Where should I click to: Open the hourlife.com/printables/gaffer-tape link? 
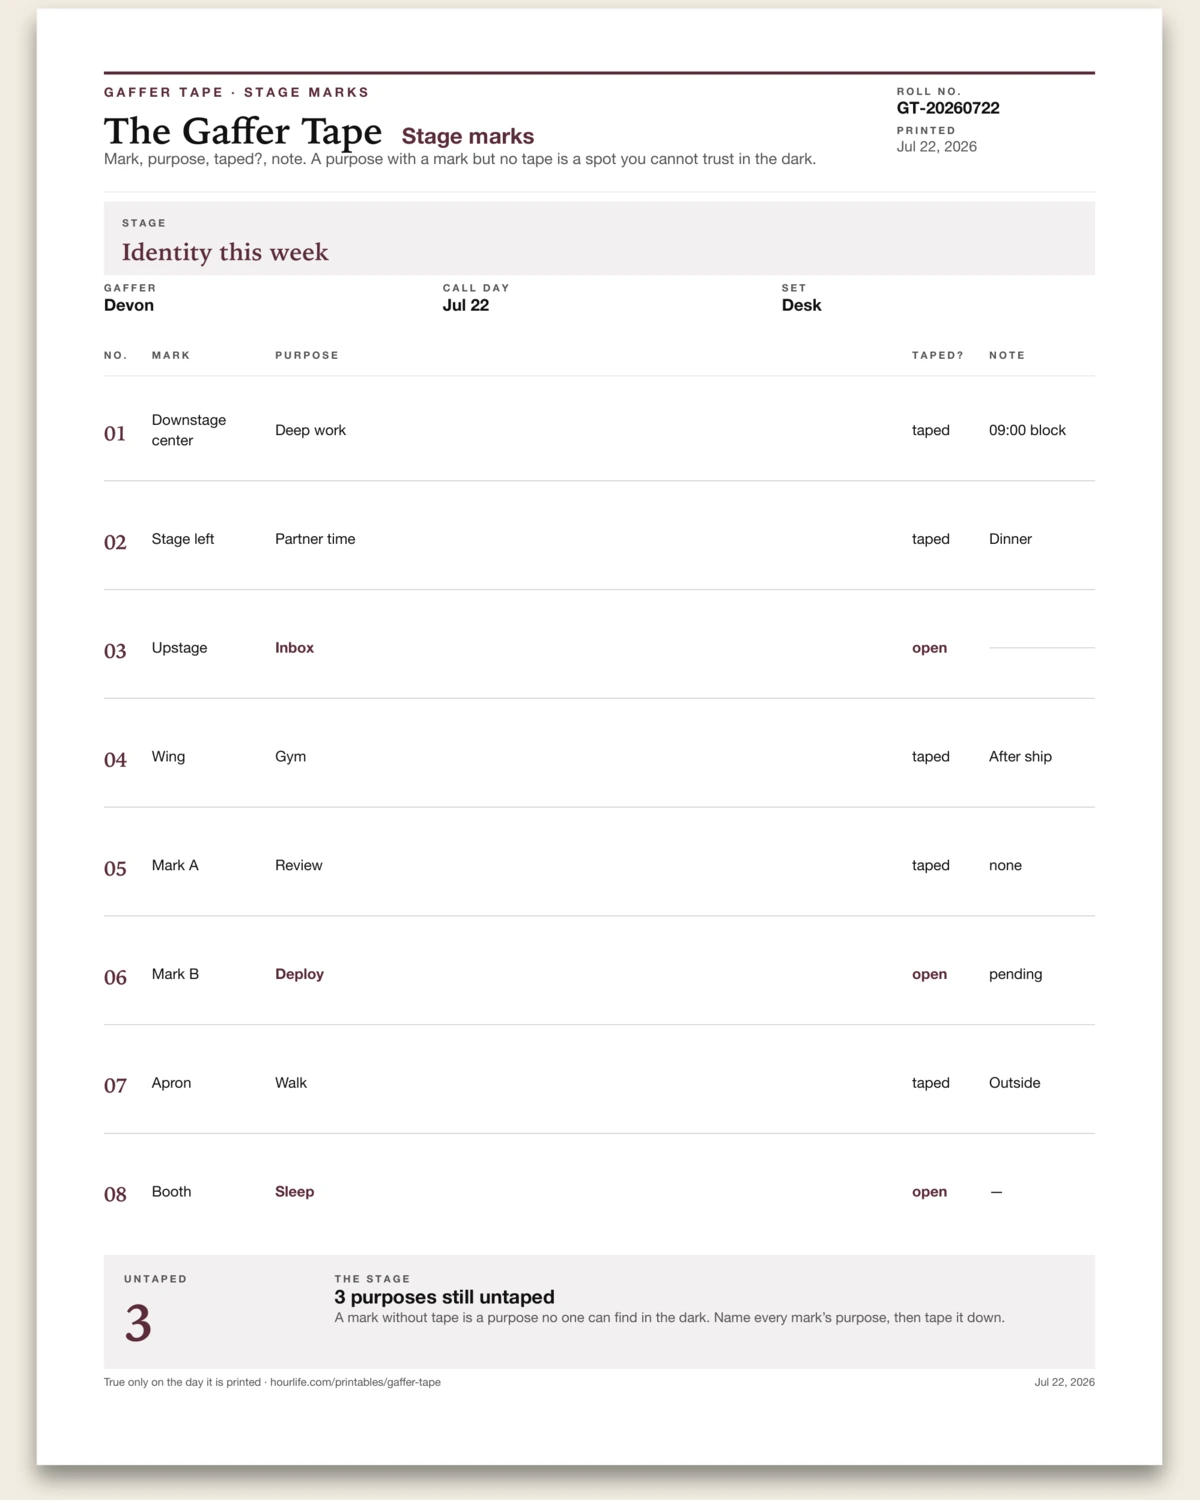tap(355, 1382)
